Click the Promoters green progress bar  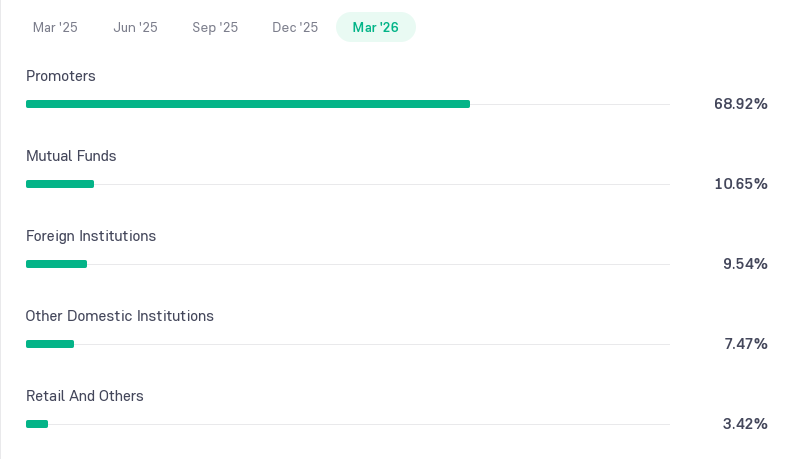[248, 104]
